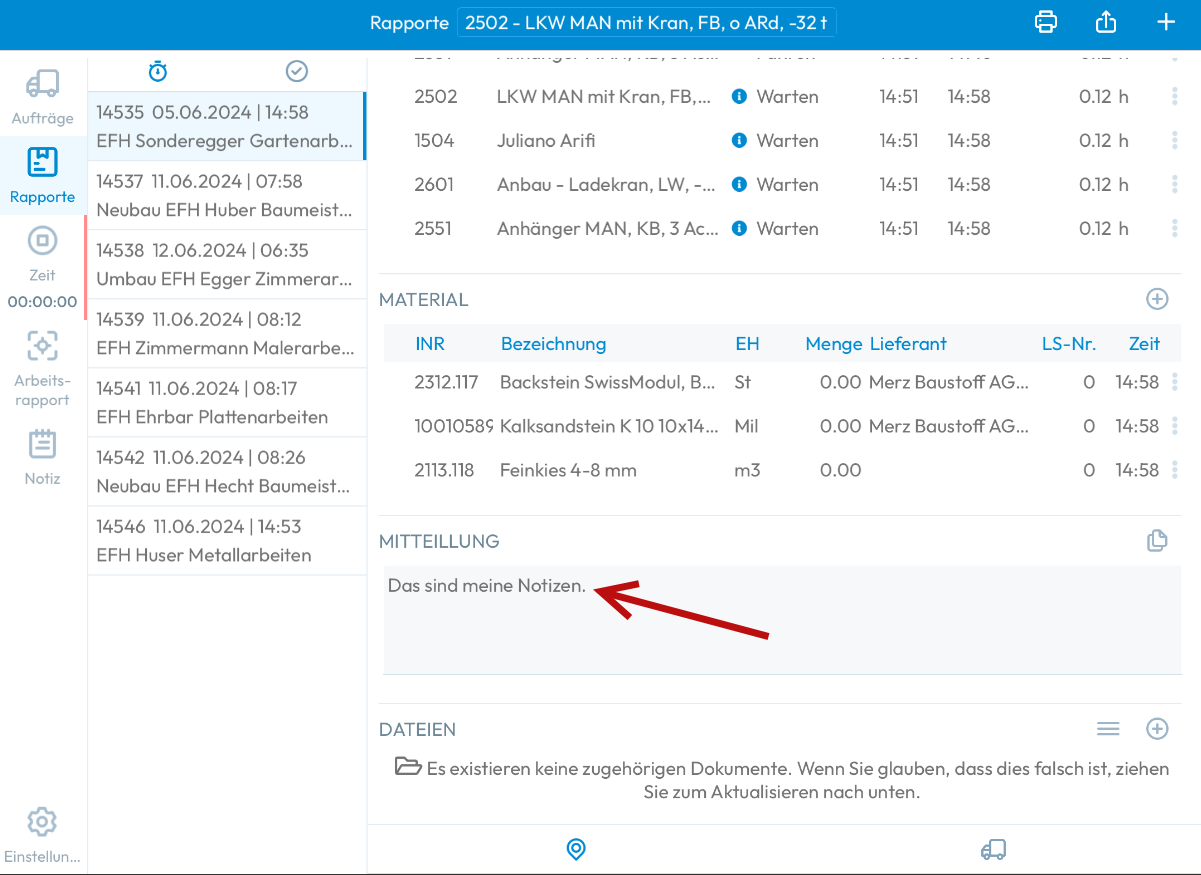
Task: Open the Zeit timer in sidebar
Action: [43, 266]
